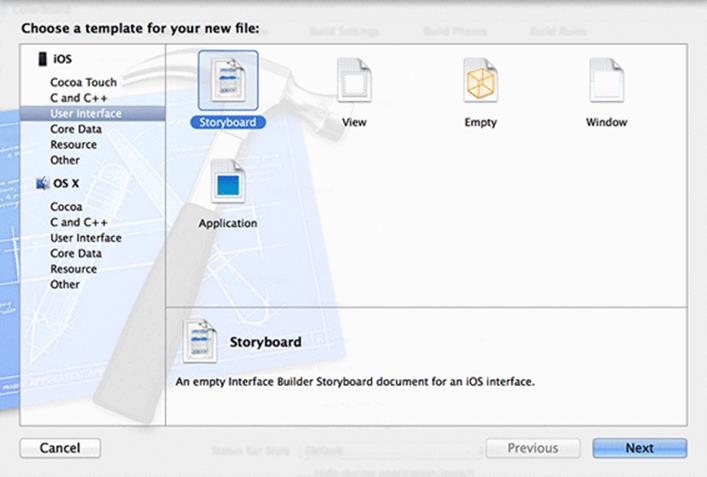Open Cocoa Touch category under iOS
Screen dimensions: 707x477
click(83, 82)
